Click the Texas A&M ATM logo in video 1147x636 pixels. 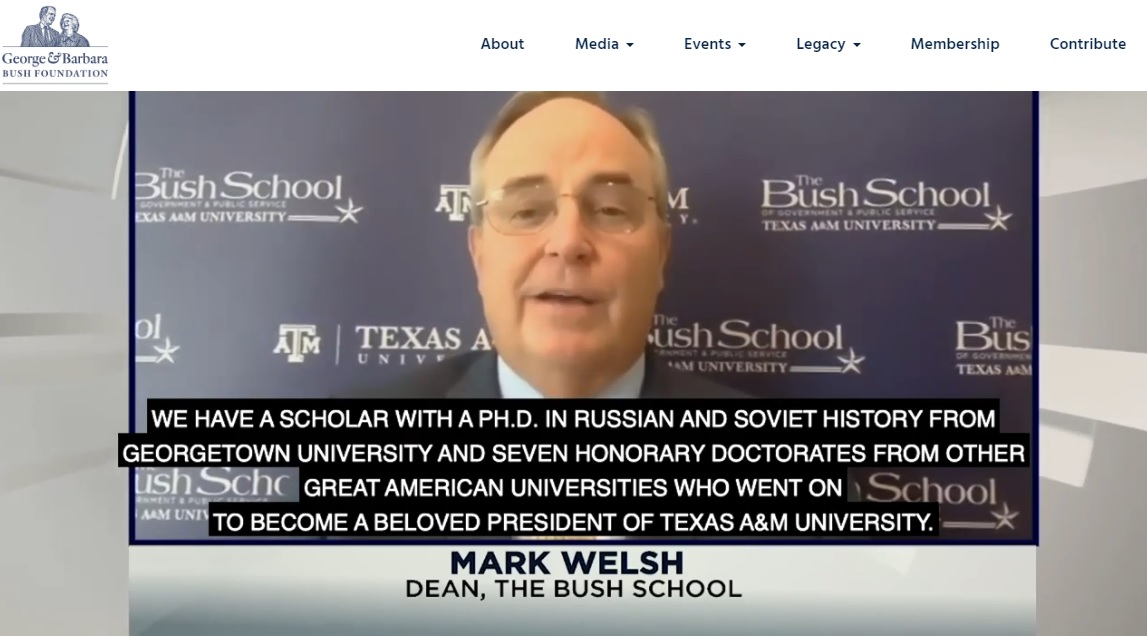(x=297, y=343)
